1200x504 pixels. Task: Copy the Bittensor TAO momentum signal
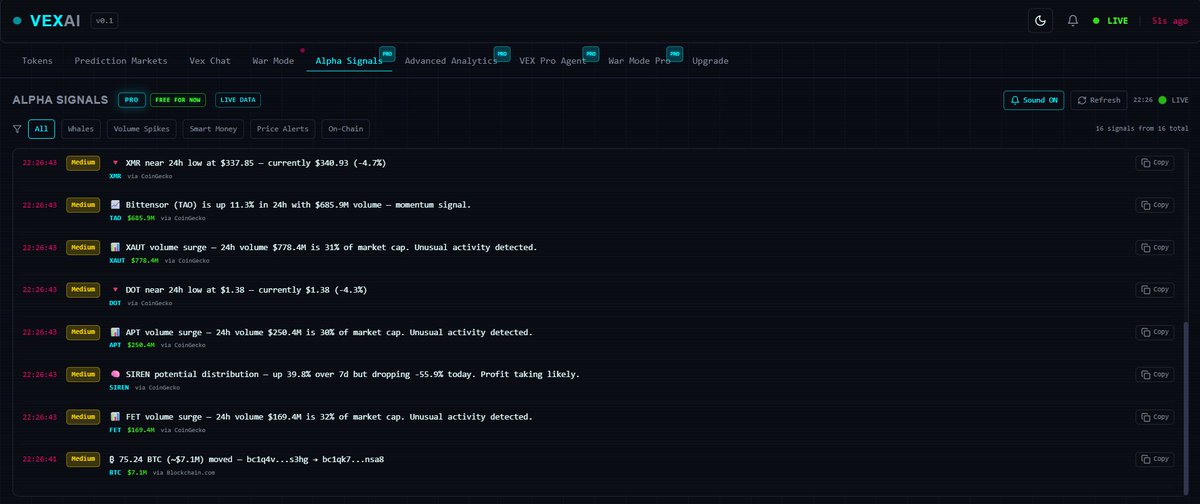click(1154, 205)
